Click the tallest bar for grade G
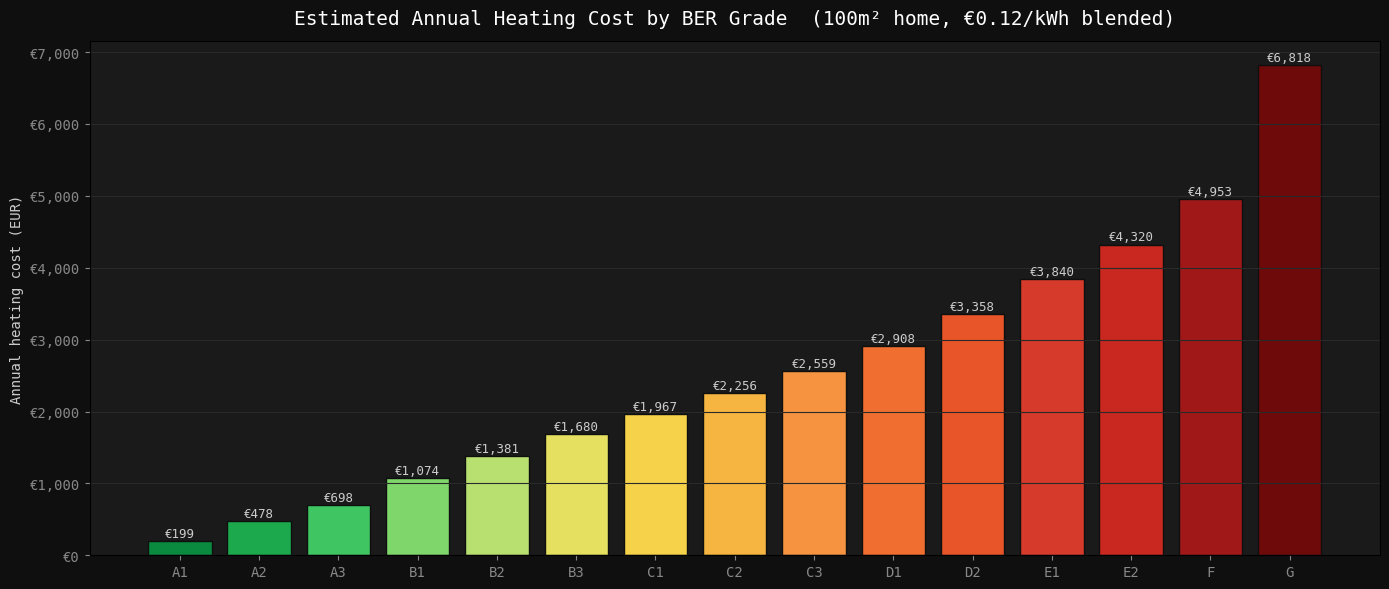This screenshot has height=589, width=1389. click(1289, 310)
